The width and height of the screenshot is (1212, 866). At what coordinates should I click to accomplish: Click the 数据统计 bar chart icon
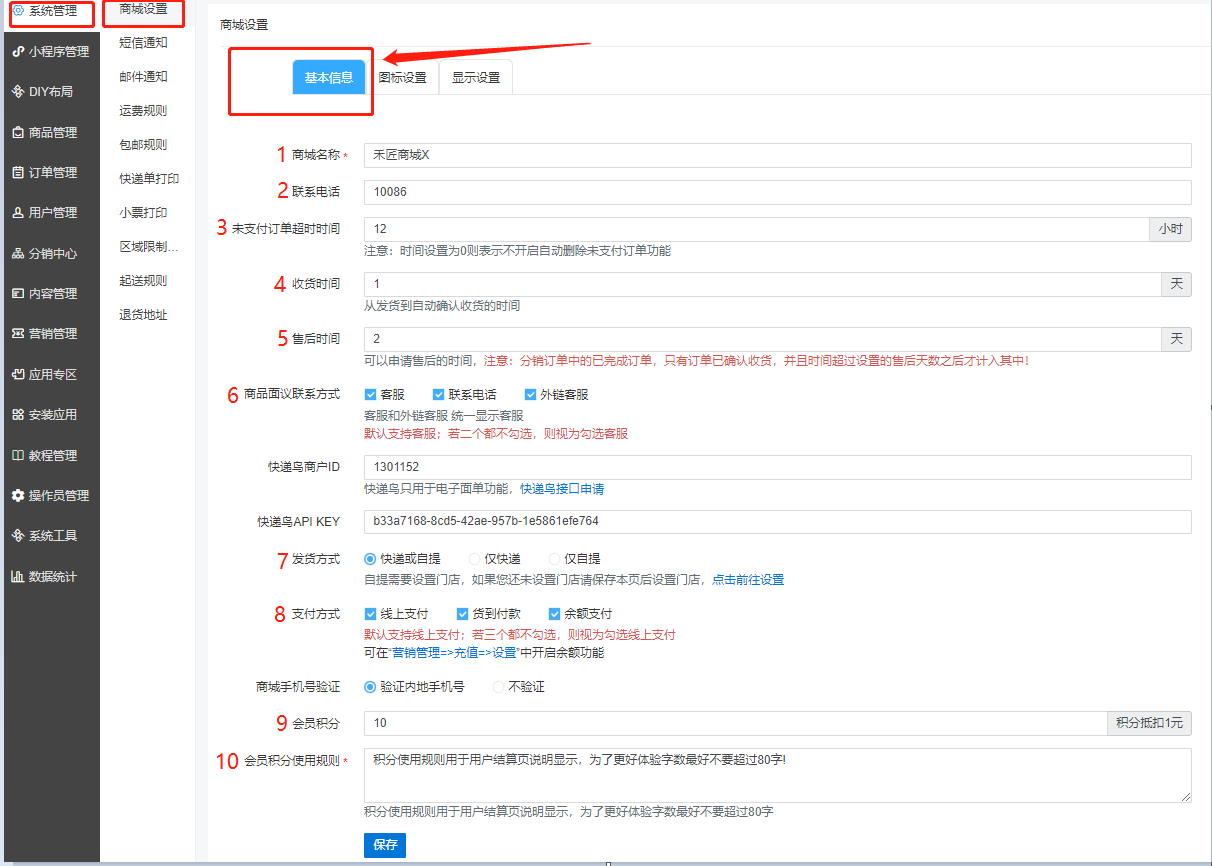click(x=18, y=576)
